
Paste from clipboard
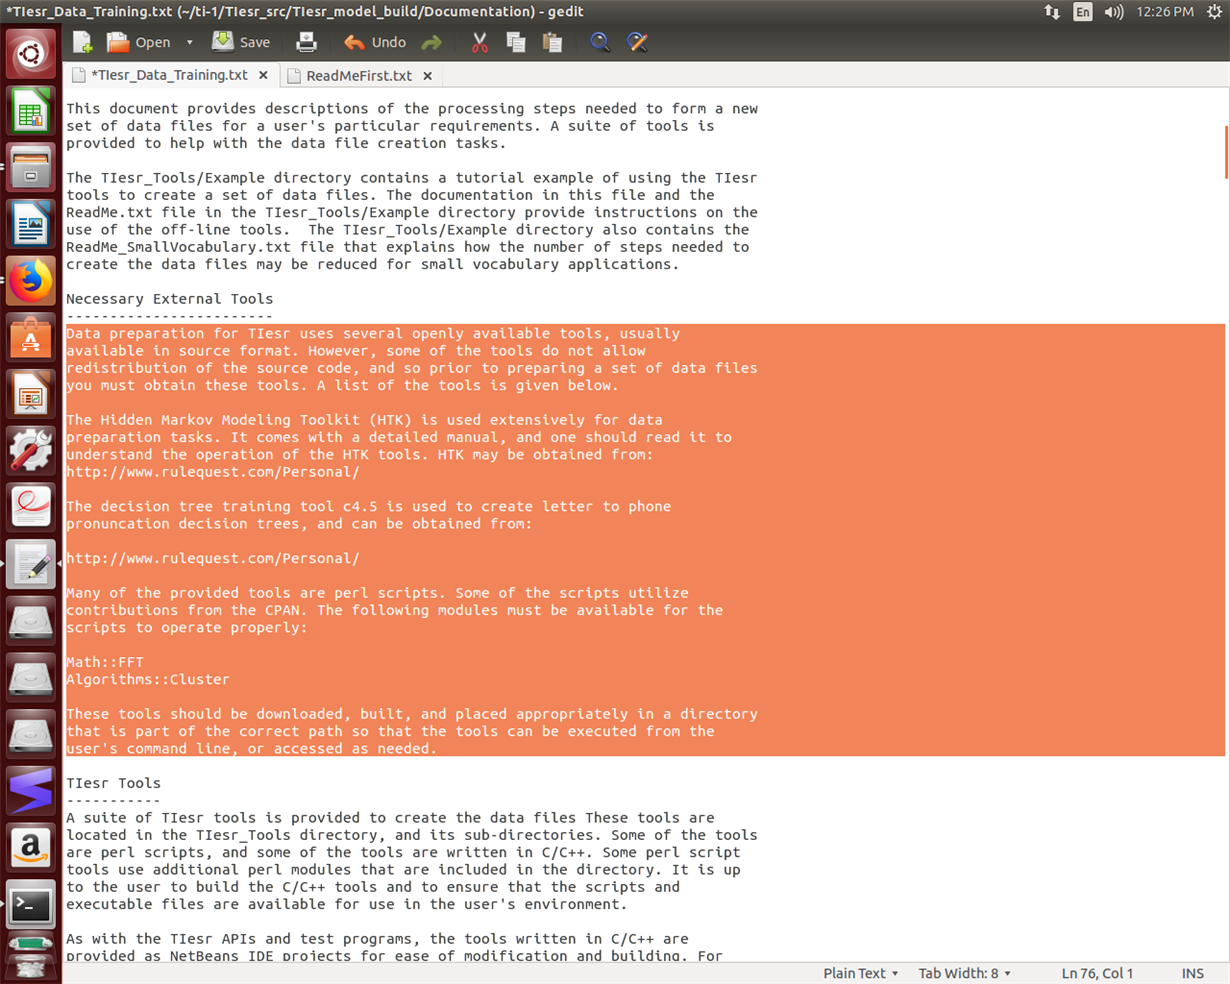tap(552, 42)
